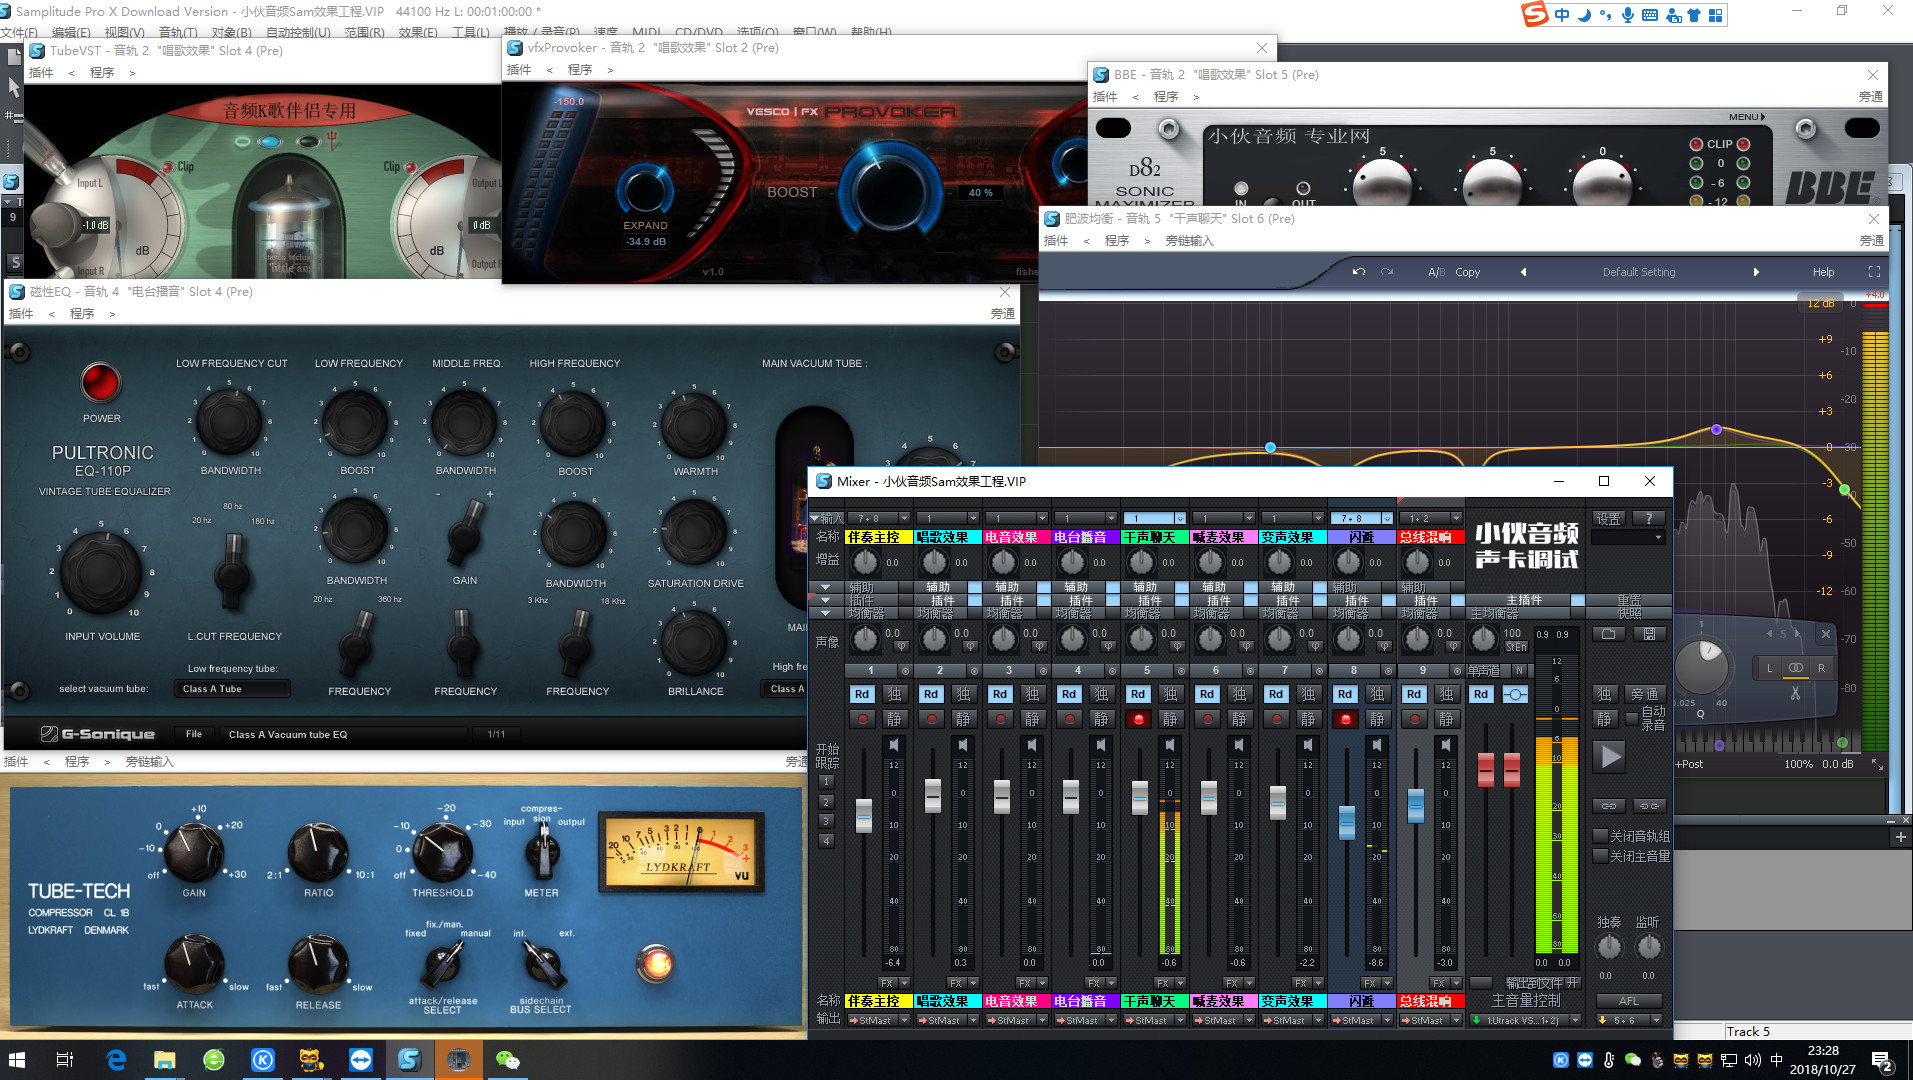Image resolution: width=1913 pixels, height=1080 pixels.
Task: Click the mixer link-chain icon
Action: point(1608,806)
